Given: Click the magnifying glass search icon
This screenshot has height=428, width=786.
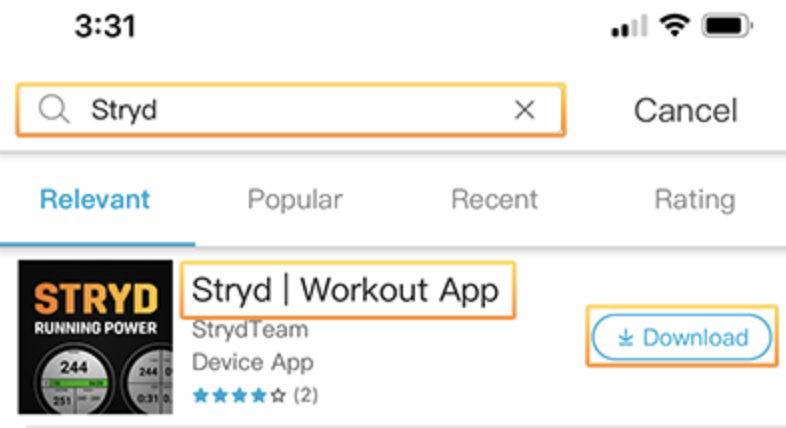Looking at the screenshot, I should (x=54, y=109).
